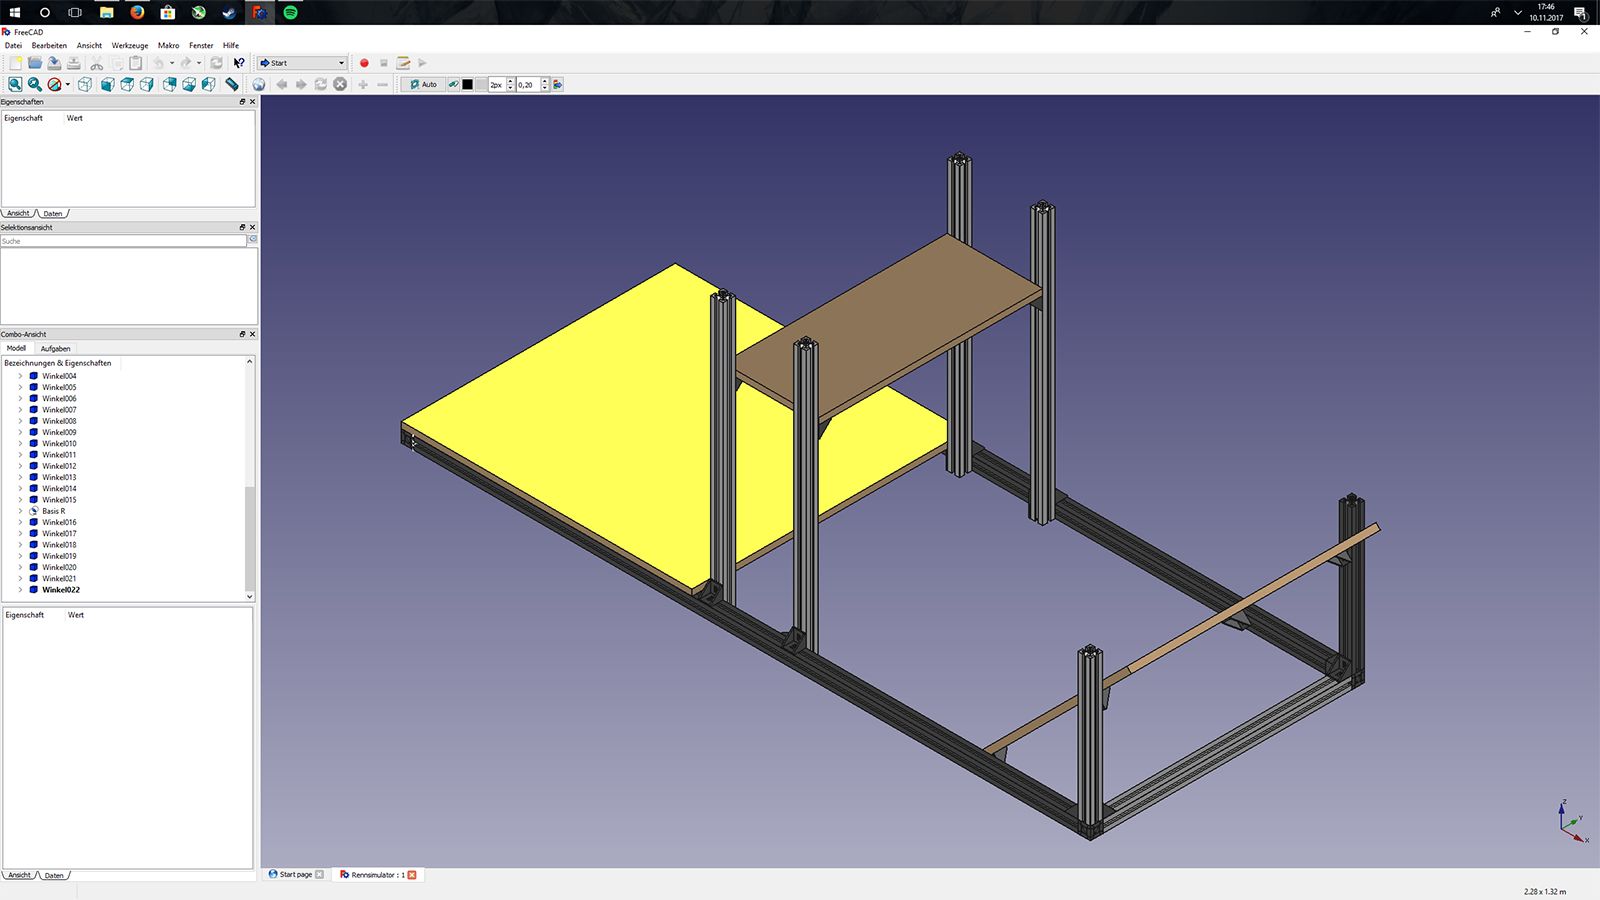The image size is (1600, 900).
Task: Toggle the Auto working plane button
Action: click(423, 85)
